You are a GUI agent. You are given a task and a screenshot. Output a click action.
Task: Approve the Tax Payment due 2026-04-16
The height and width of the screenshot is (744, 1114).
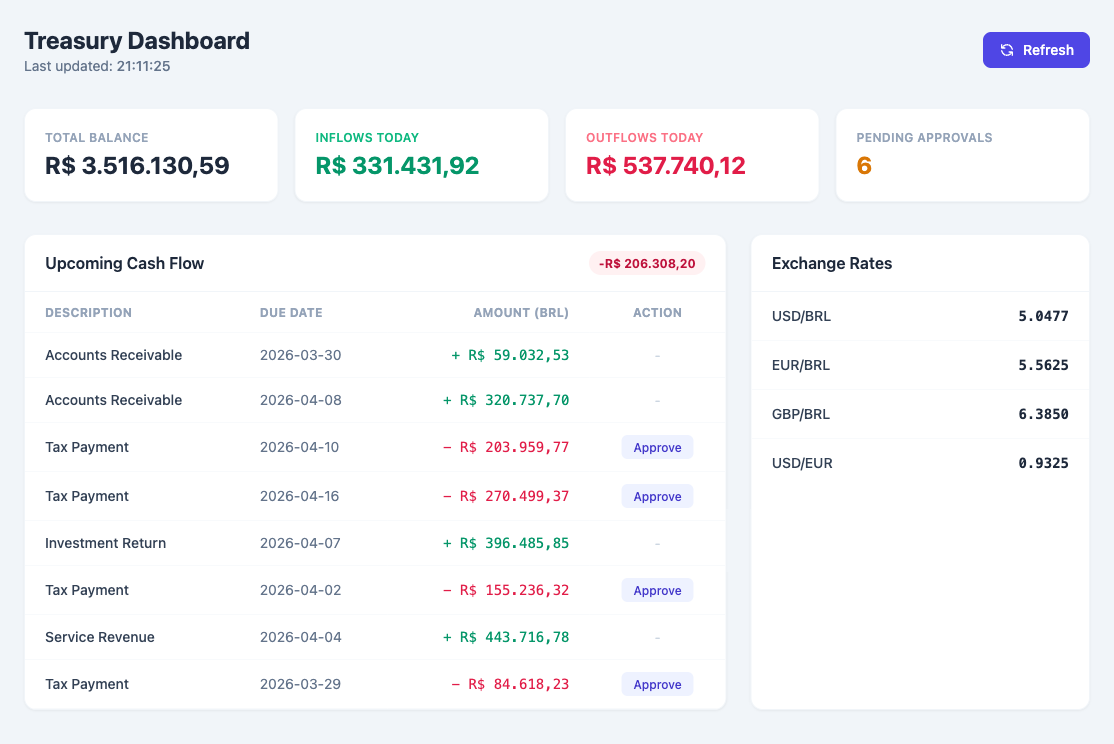click(x=657, y=496)
